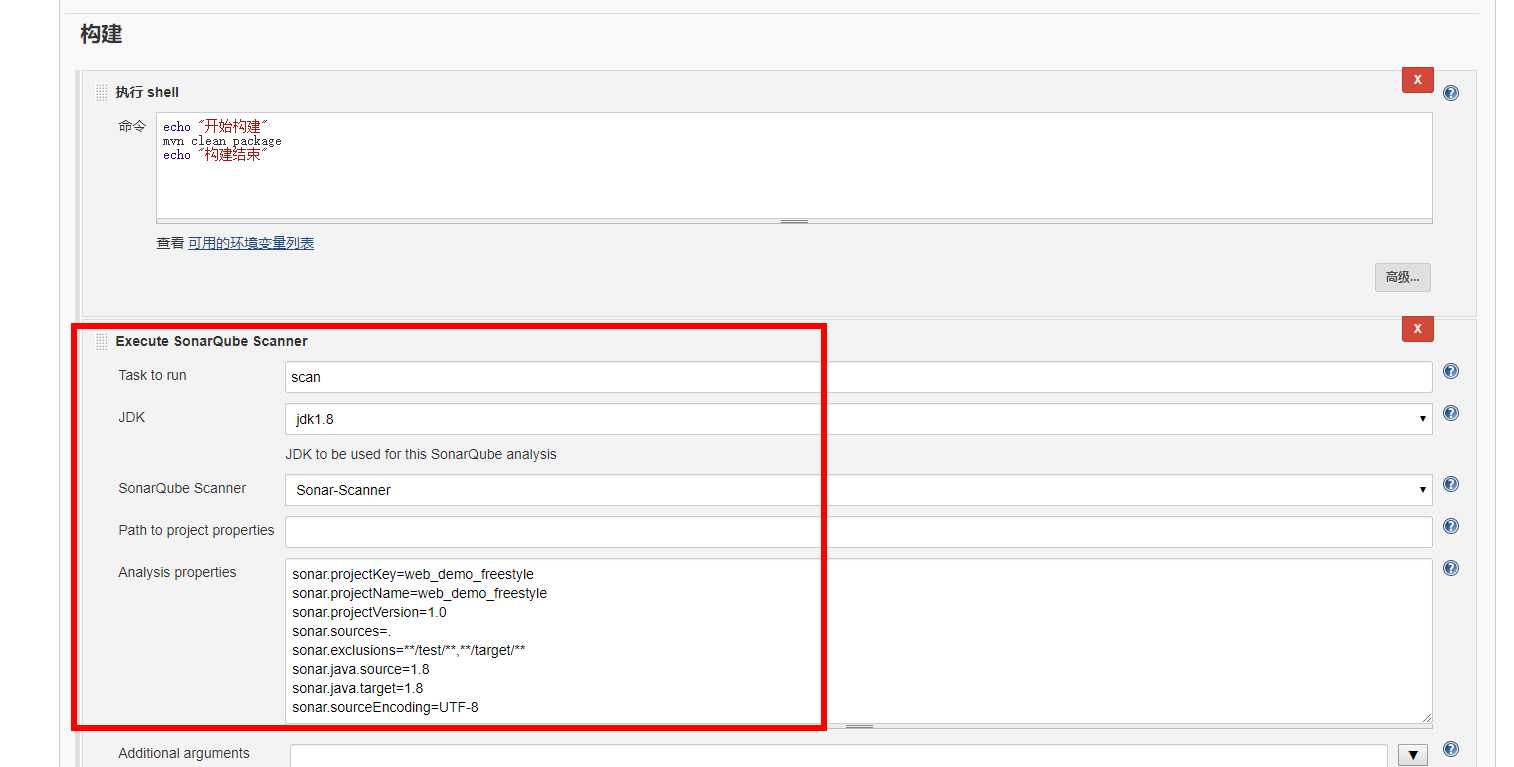Click the sonar.exclusions line
The height and width of the screenshot is (767, 1514).
click(409, 650)
